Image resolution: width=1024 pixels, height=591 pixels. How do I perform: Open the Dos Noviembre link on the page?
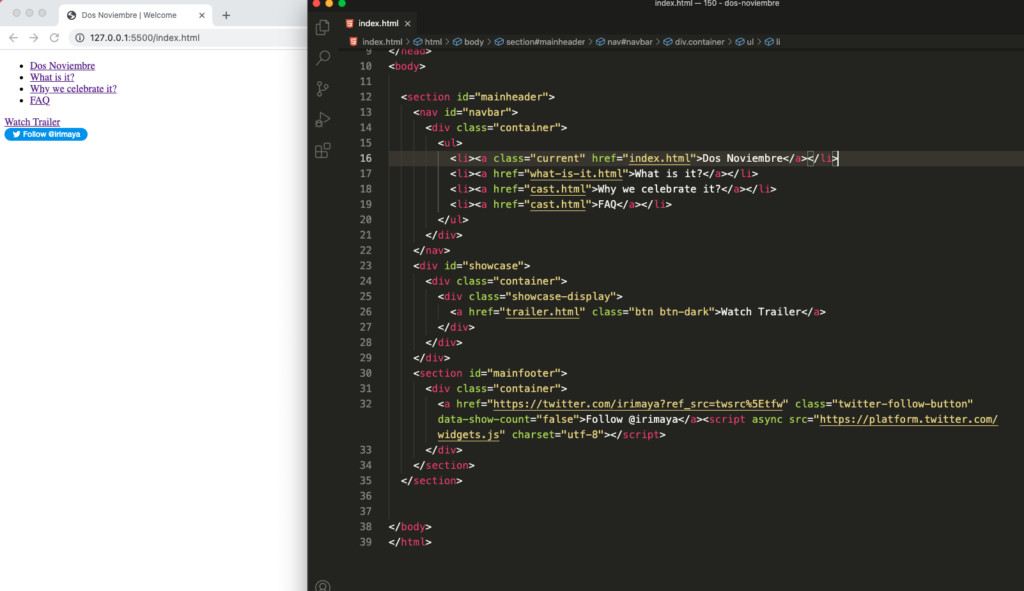click(x=62, y=66)
